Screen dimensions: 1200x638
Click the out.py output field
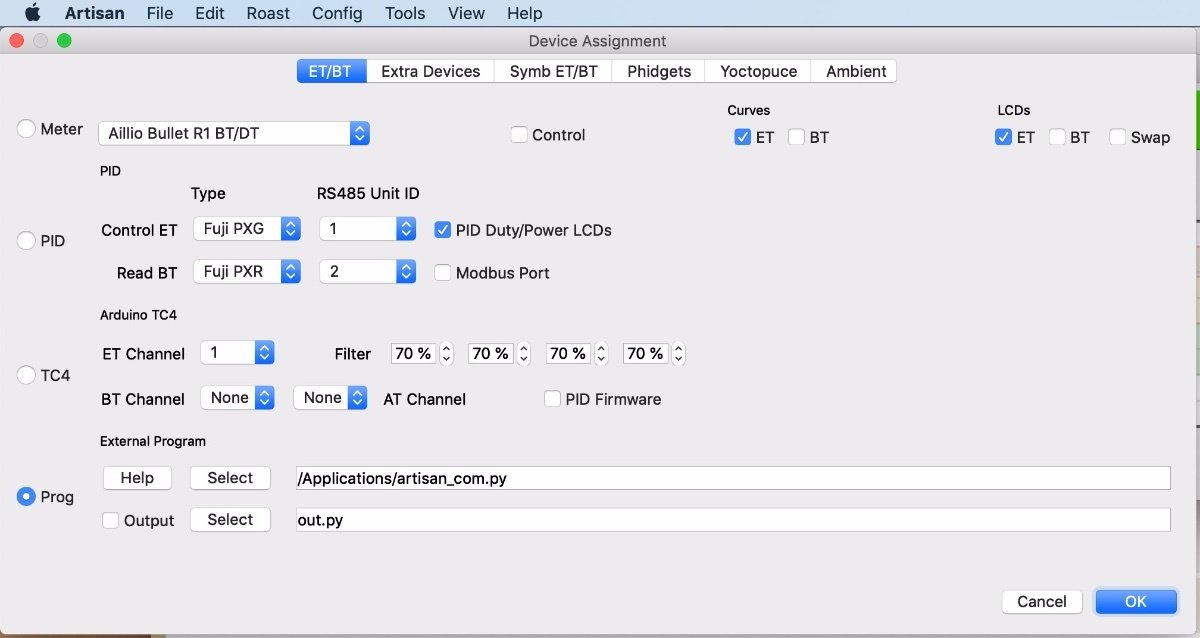click(x=733, y=520)
